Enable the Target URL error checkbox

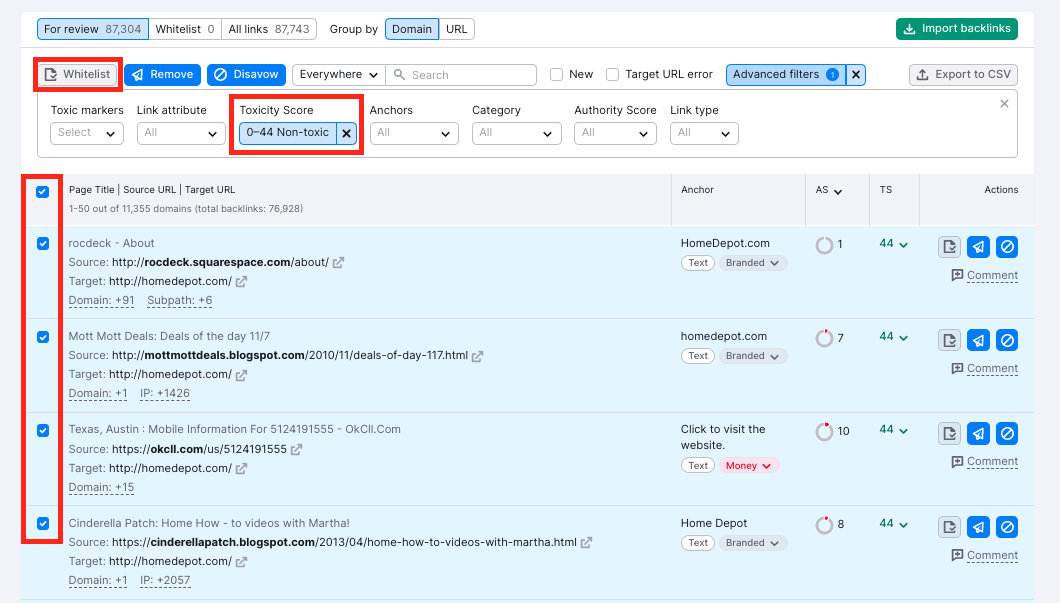click(x=612, y=74)
